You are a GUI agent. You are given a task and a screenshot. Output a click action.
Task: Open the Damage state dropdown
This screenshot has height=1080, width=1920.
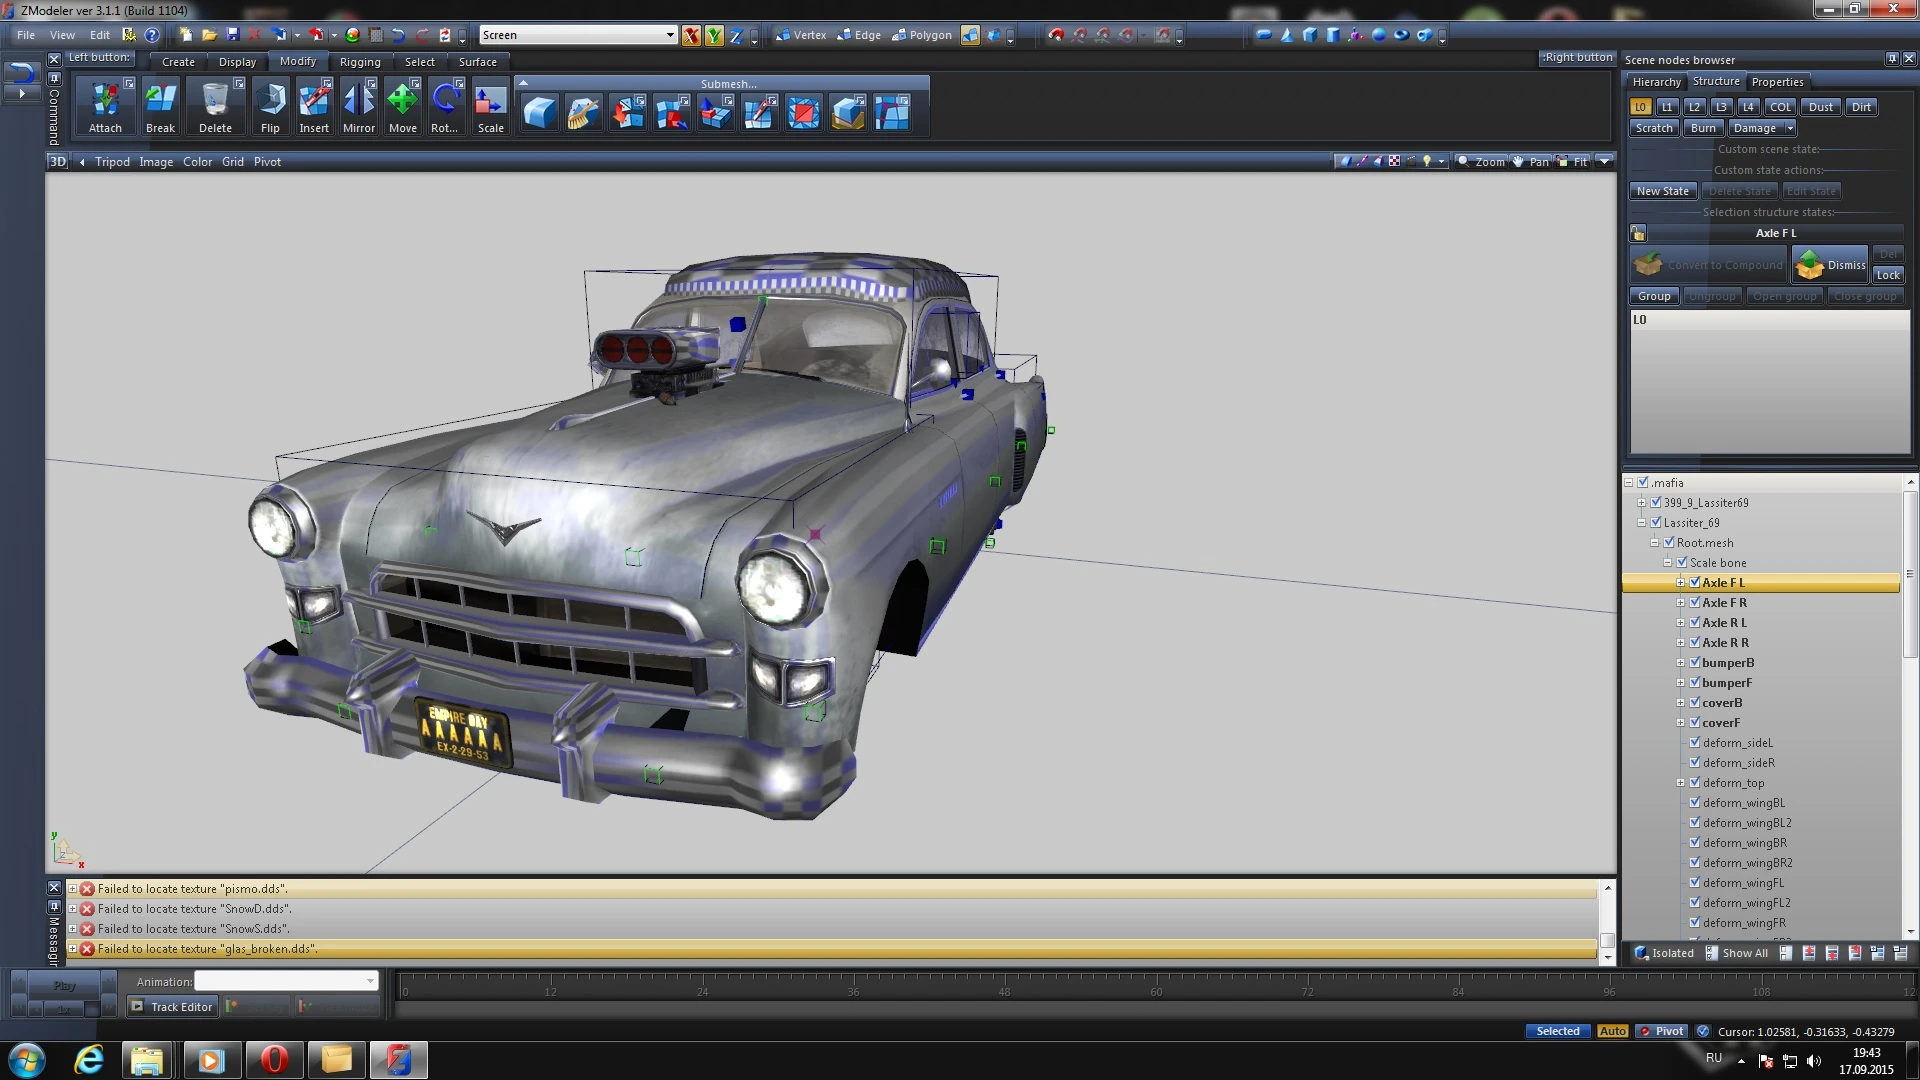click(x=1789, y=127)
